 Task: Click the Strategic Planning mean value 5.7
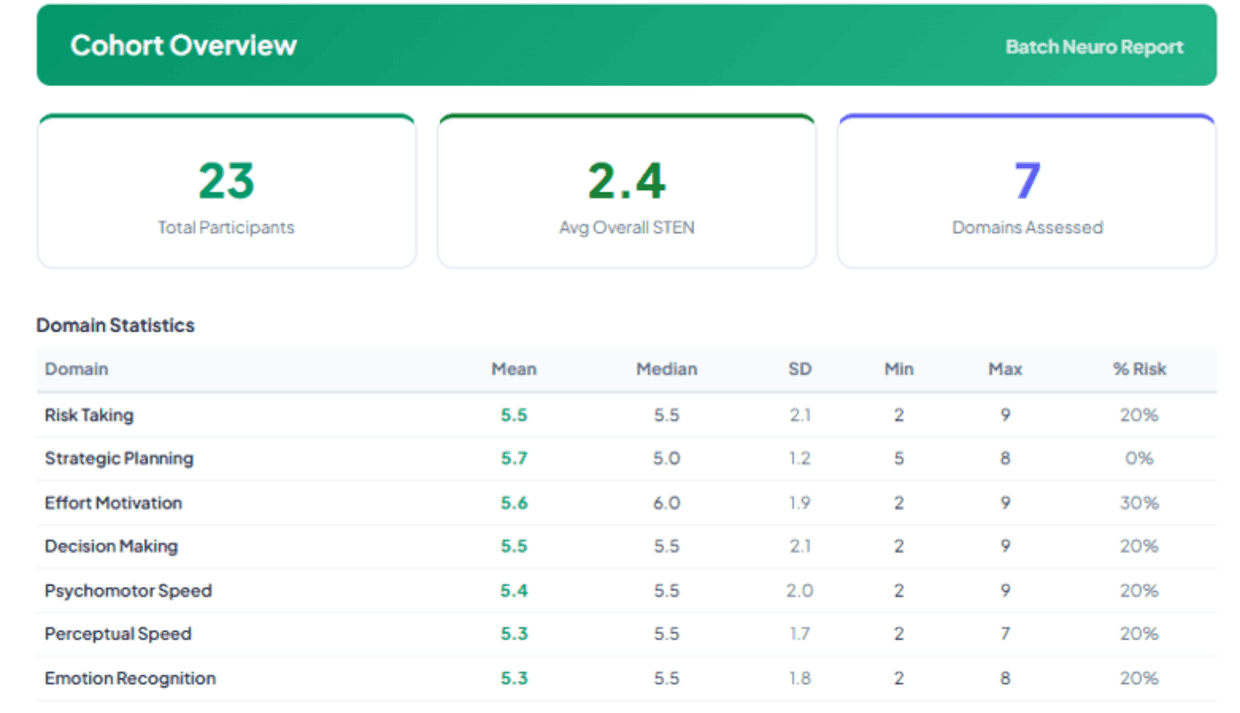tap(514, 459)
